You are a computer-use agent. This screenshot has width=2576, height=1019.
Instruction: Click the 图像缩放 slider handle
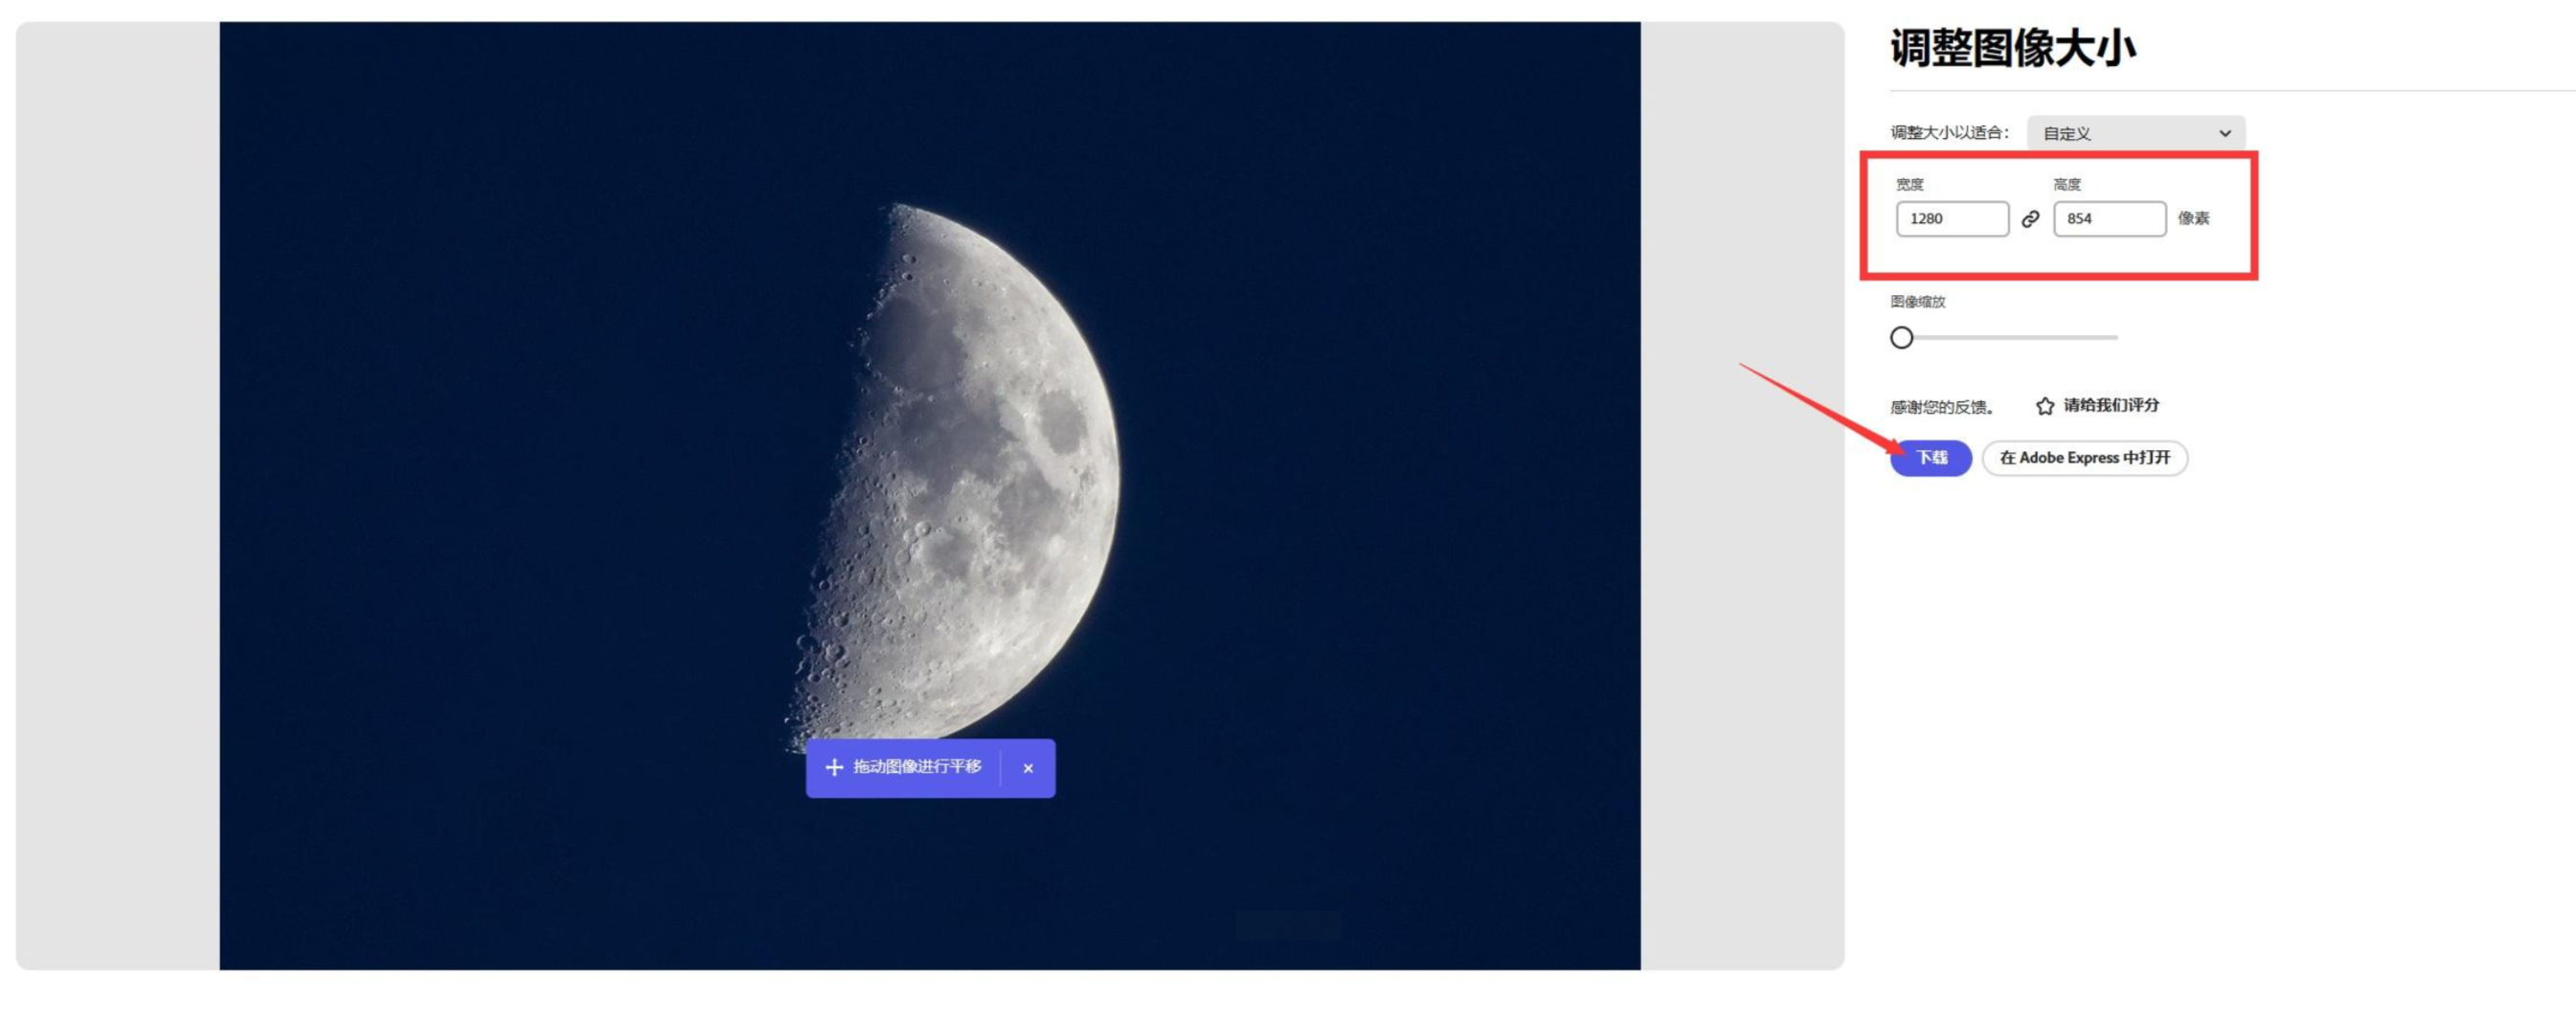point(1901,338)
